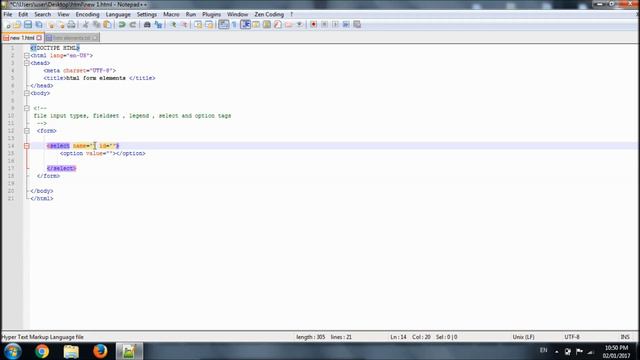This screenshot has height=360, width=640.
Task: Undo the last edit via toolbar
Action: click(122, 25)
